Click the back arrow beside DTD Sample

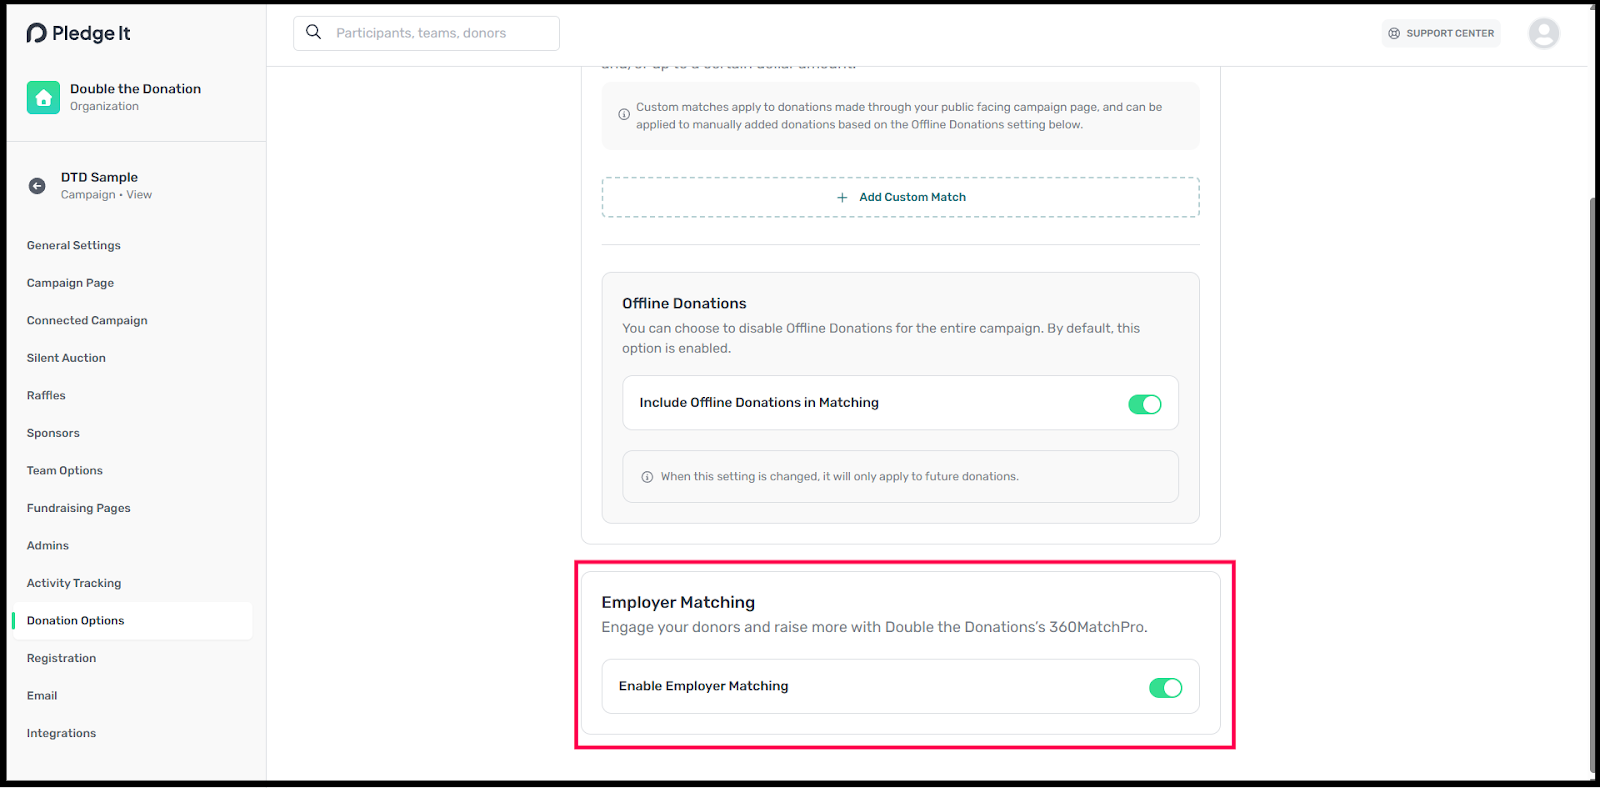coord(37,186)
